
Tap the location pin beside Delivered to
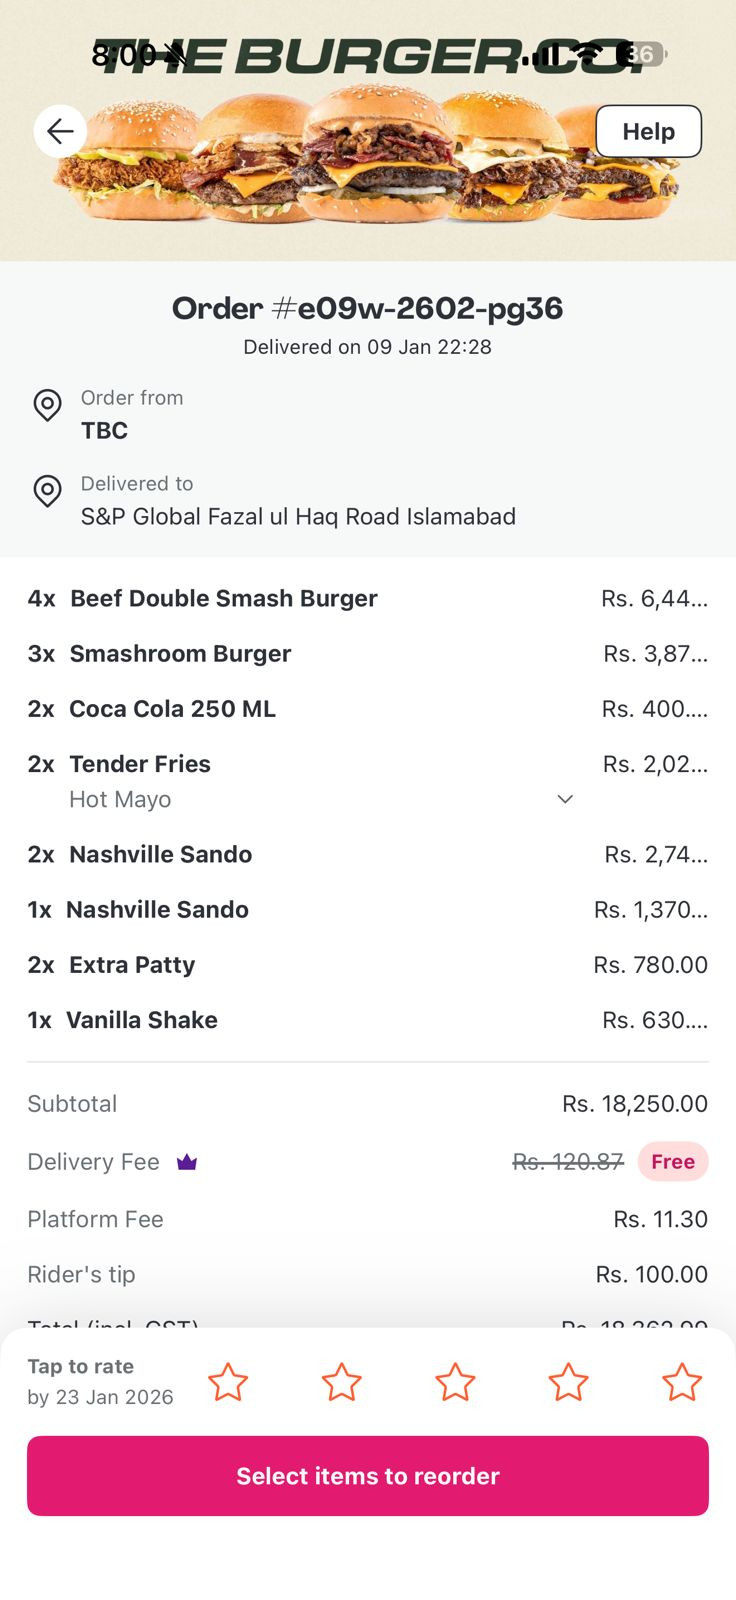coord(47,491)
